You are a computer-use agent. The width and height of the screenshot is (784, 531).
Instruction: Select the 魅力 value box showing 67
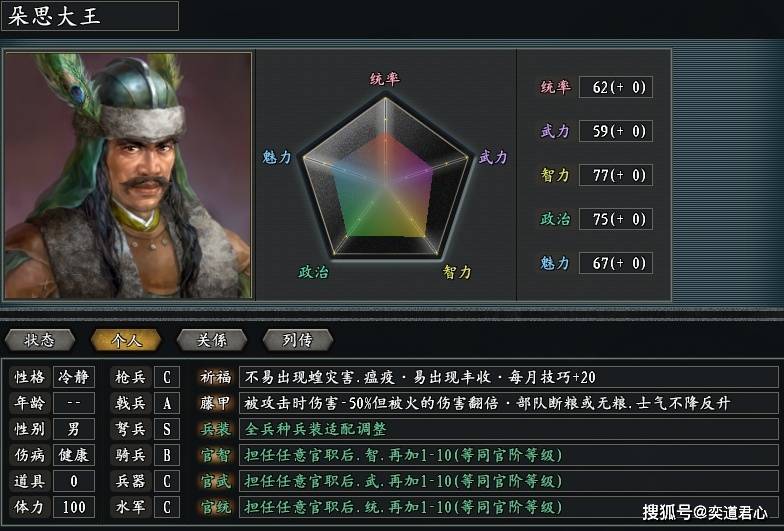[x=616, y=263]
